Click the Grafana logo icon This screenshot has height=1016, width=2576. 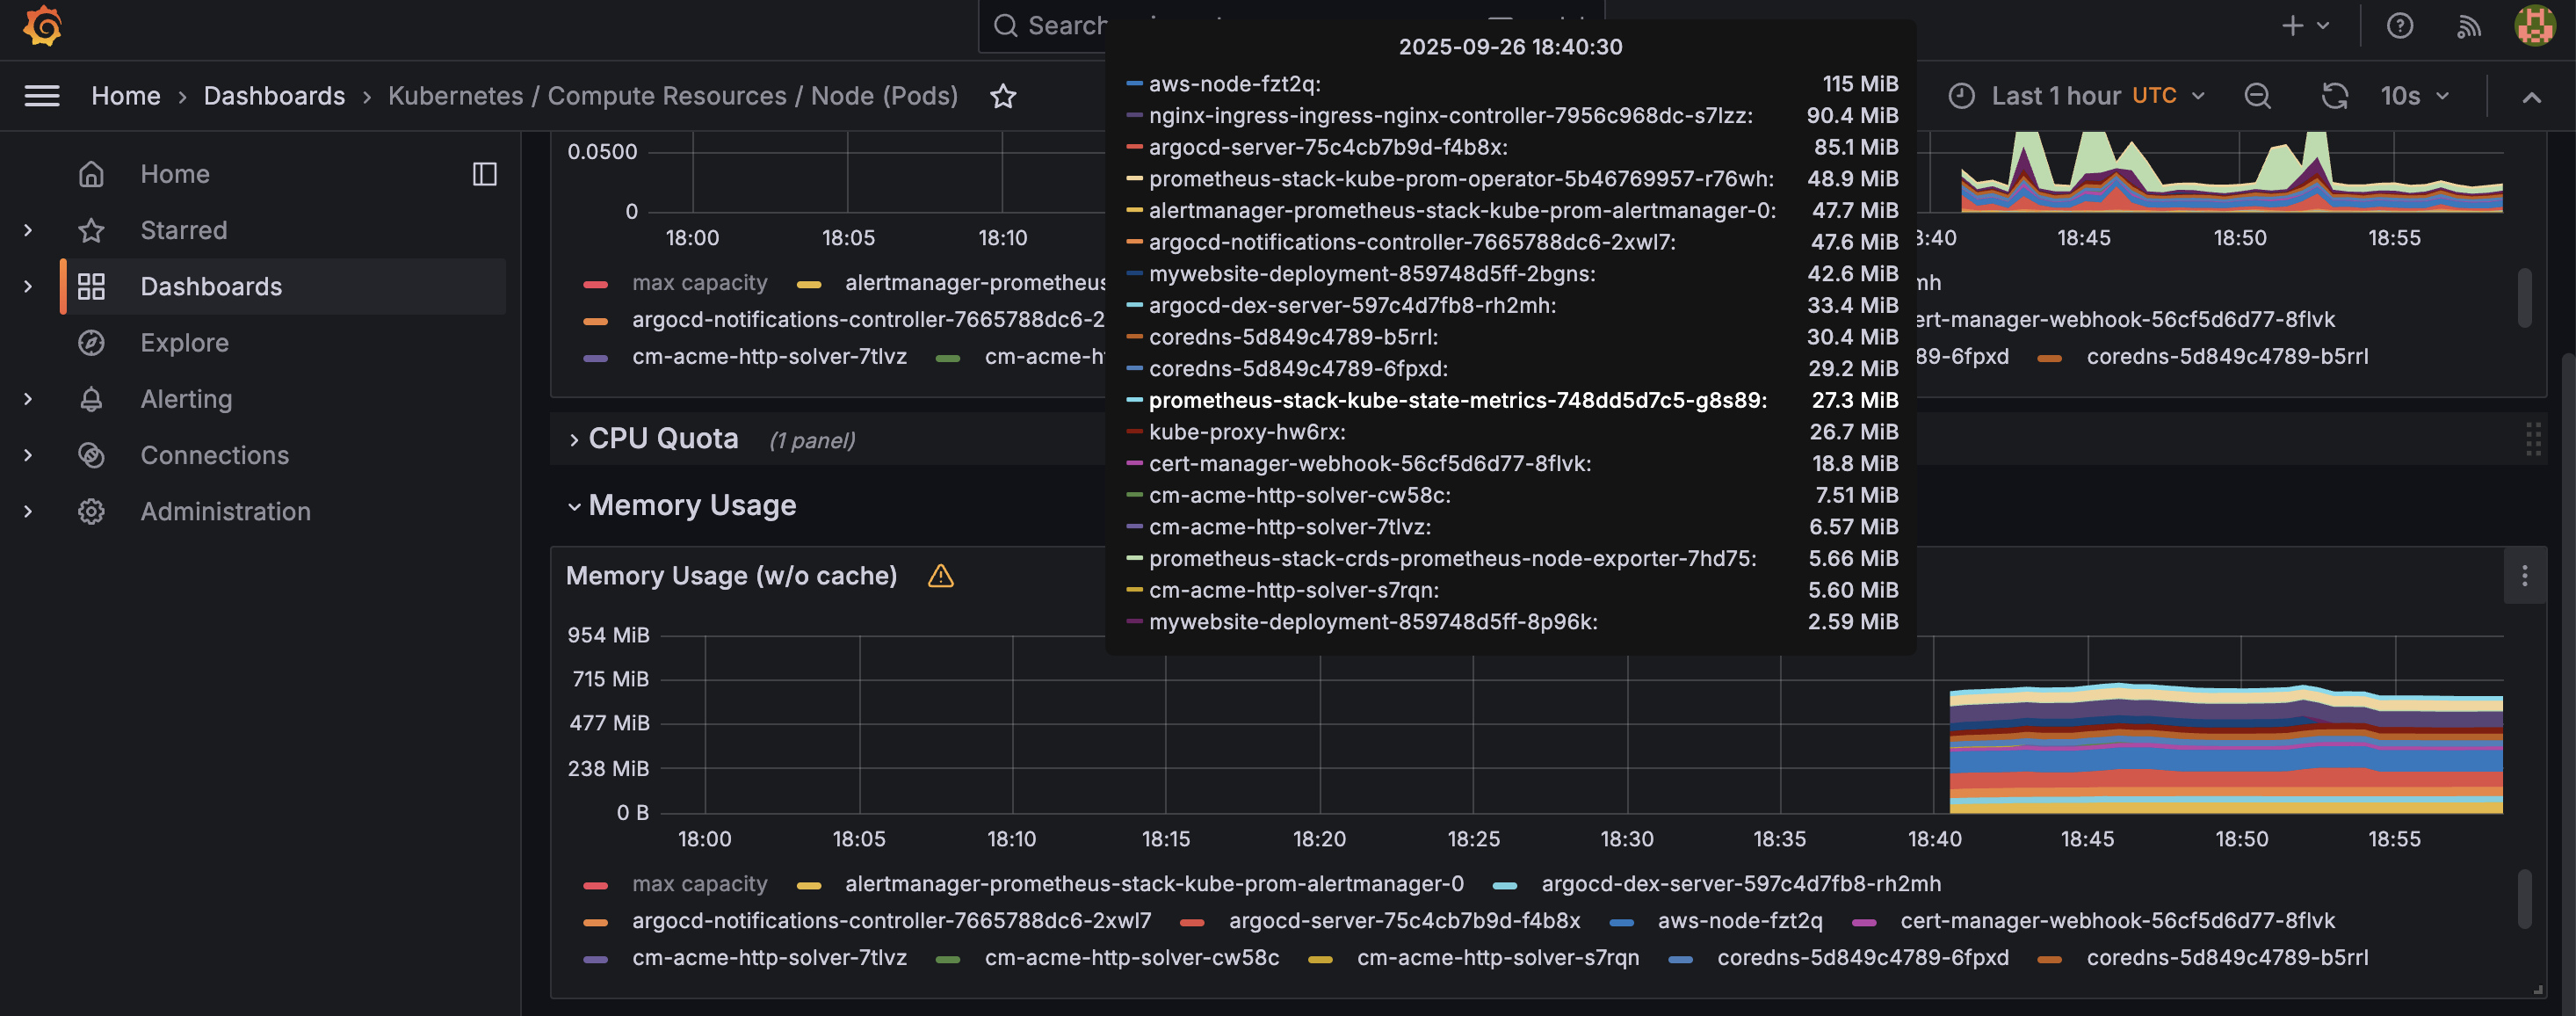43,26
